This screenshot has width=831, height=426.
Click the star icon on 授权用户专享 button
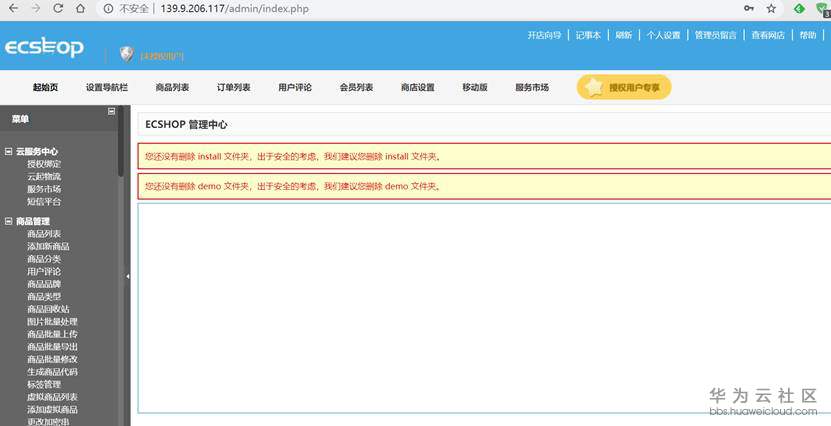tap(595, 87)
